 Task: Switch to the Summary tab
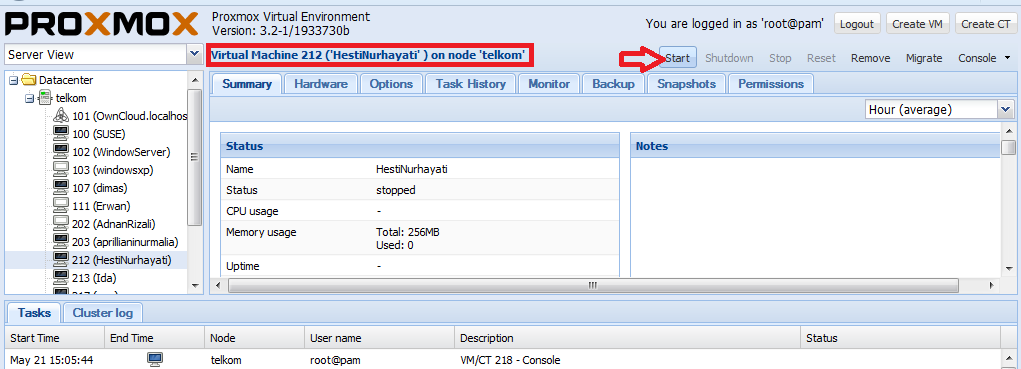247,84
